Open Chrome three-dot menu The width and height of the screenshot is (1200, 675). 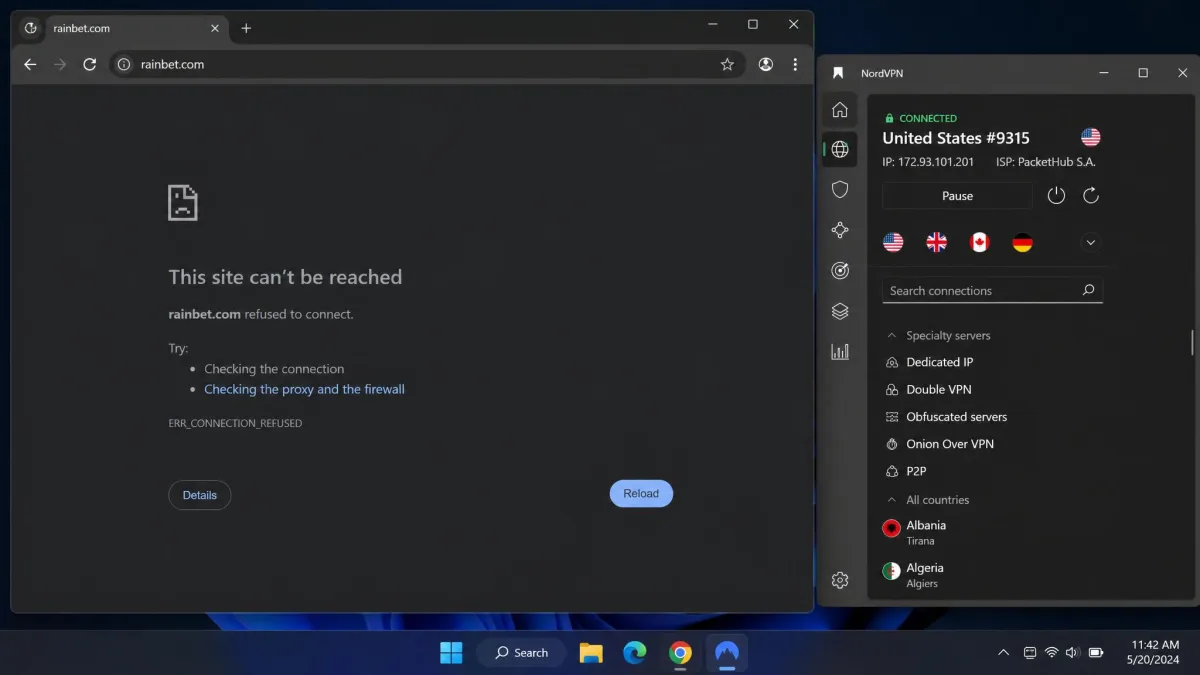click(795, 64)
